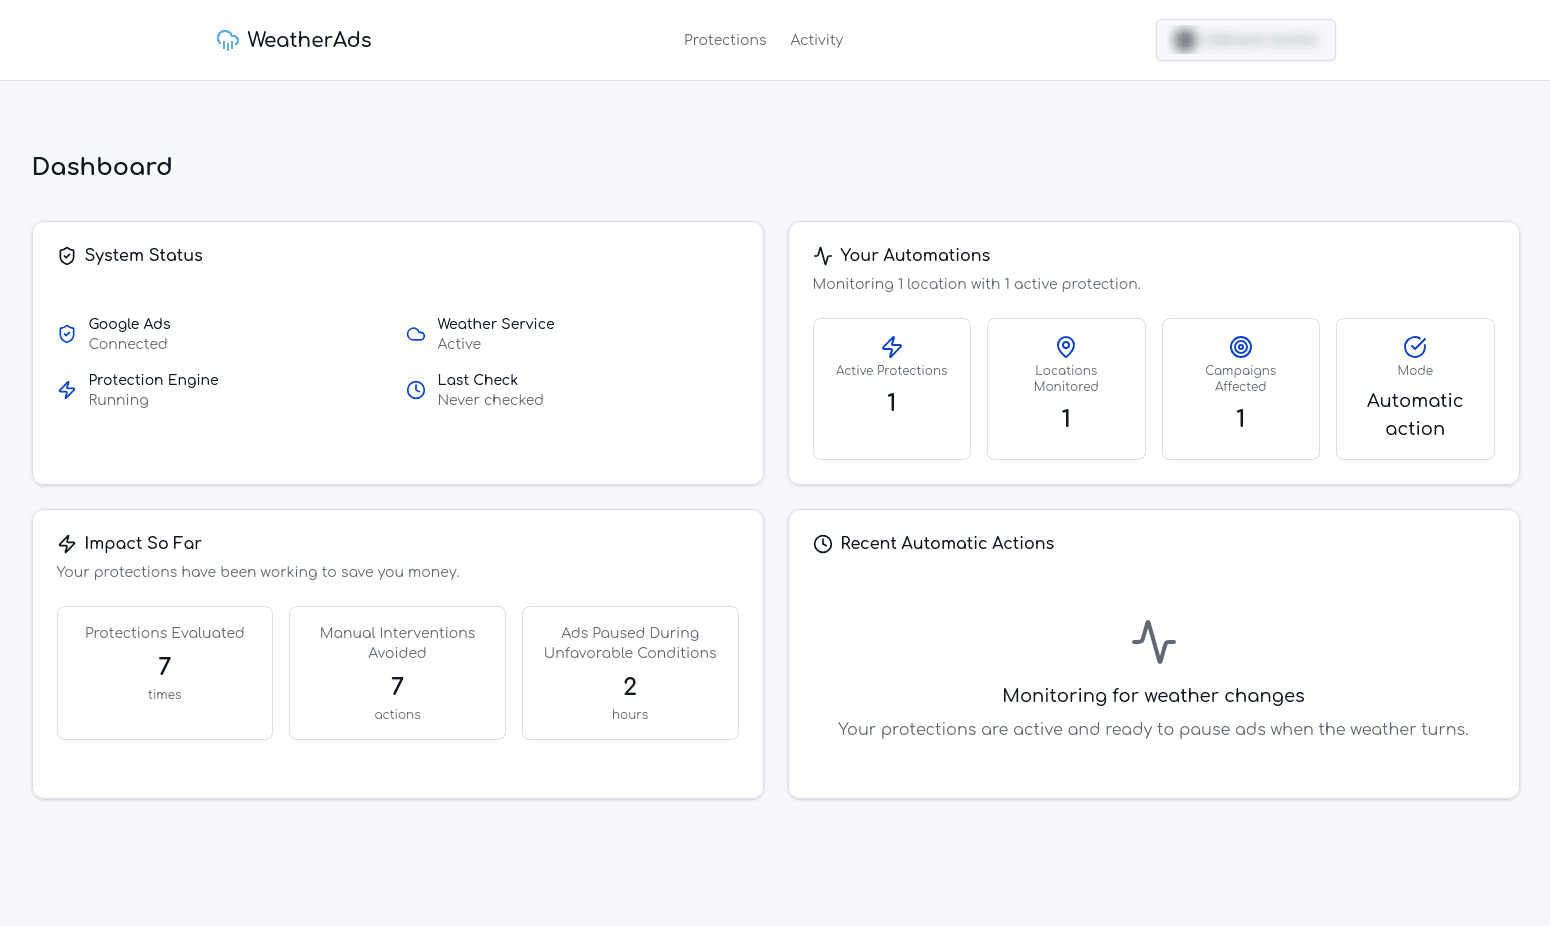Click the lightning icon above Active Protections
1550x926 pixels.
pos(891,346)
